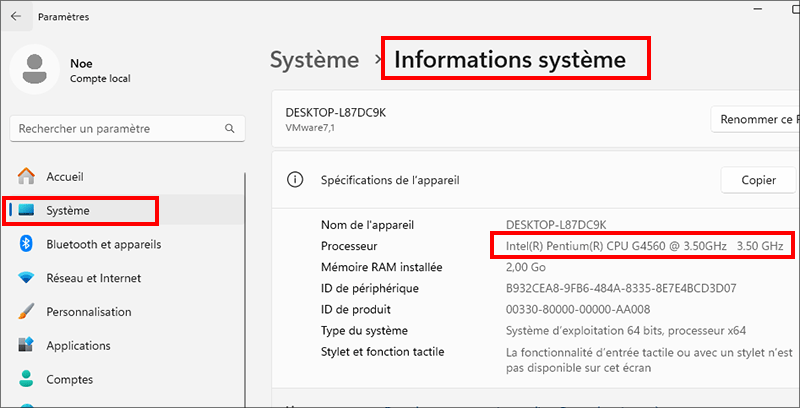The width and height of the screenshot is (800, 408).
Task: Click the Comptes person icon
Action: pyautogui.click(x=26, y=379)
